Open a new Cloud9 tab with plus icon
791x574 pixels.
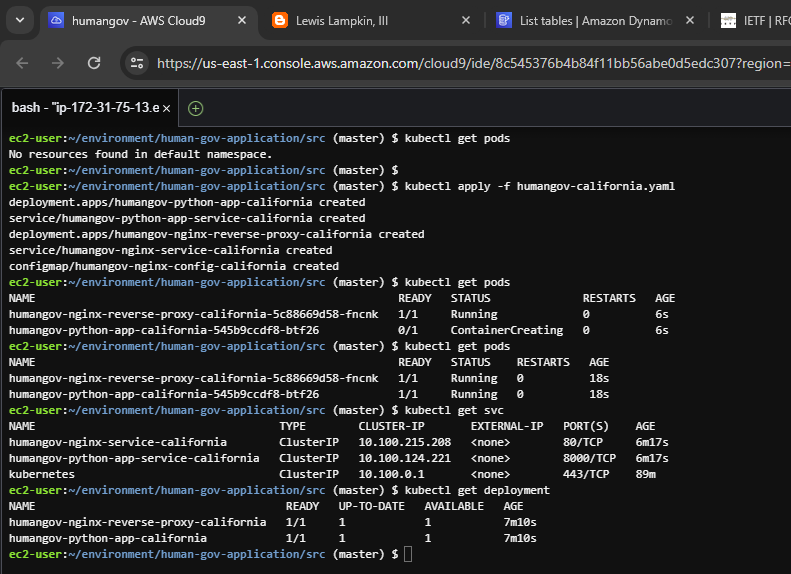point(195,108)
